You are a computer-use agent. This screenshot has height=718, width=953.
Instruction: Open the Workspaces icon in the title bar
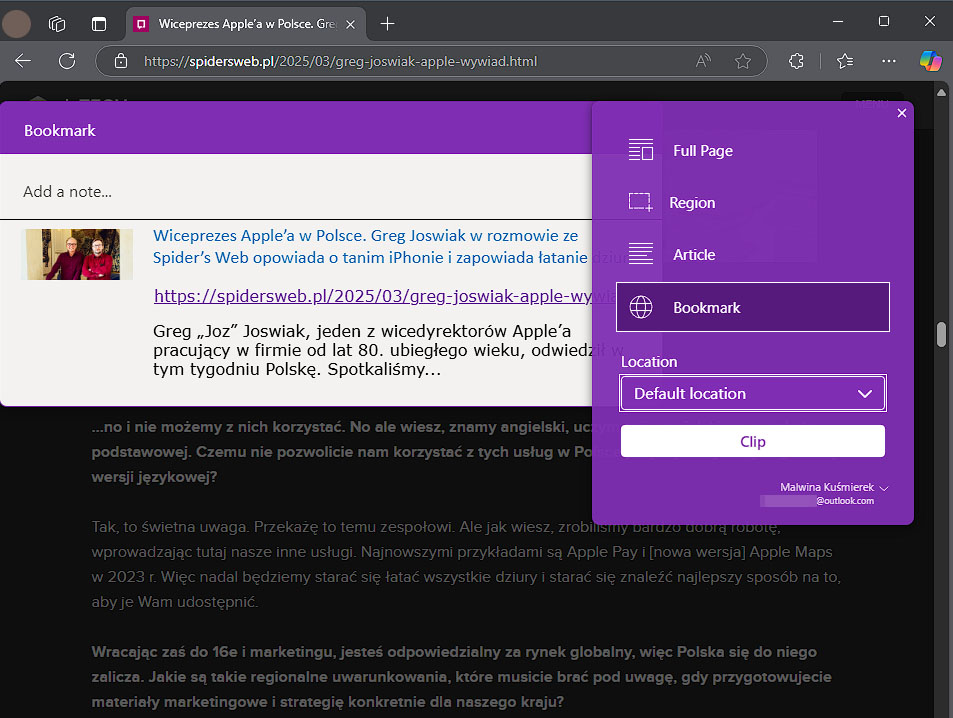coord(57,24)
